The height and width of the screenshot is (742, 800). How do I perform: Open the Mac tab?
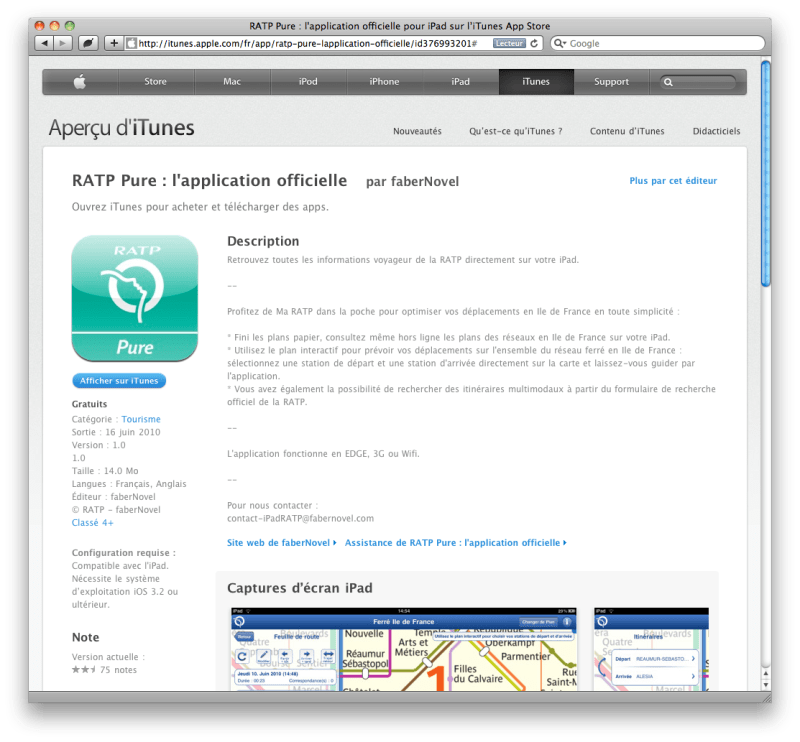point(232,82)
